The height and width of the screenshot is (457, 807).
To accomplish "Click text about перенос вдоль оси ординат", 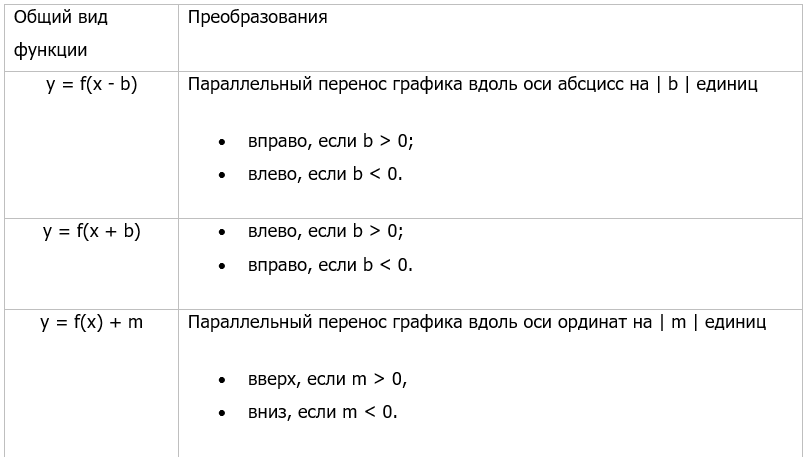I will 477,322.
